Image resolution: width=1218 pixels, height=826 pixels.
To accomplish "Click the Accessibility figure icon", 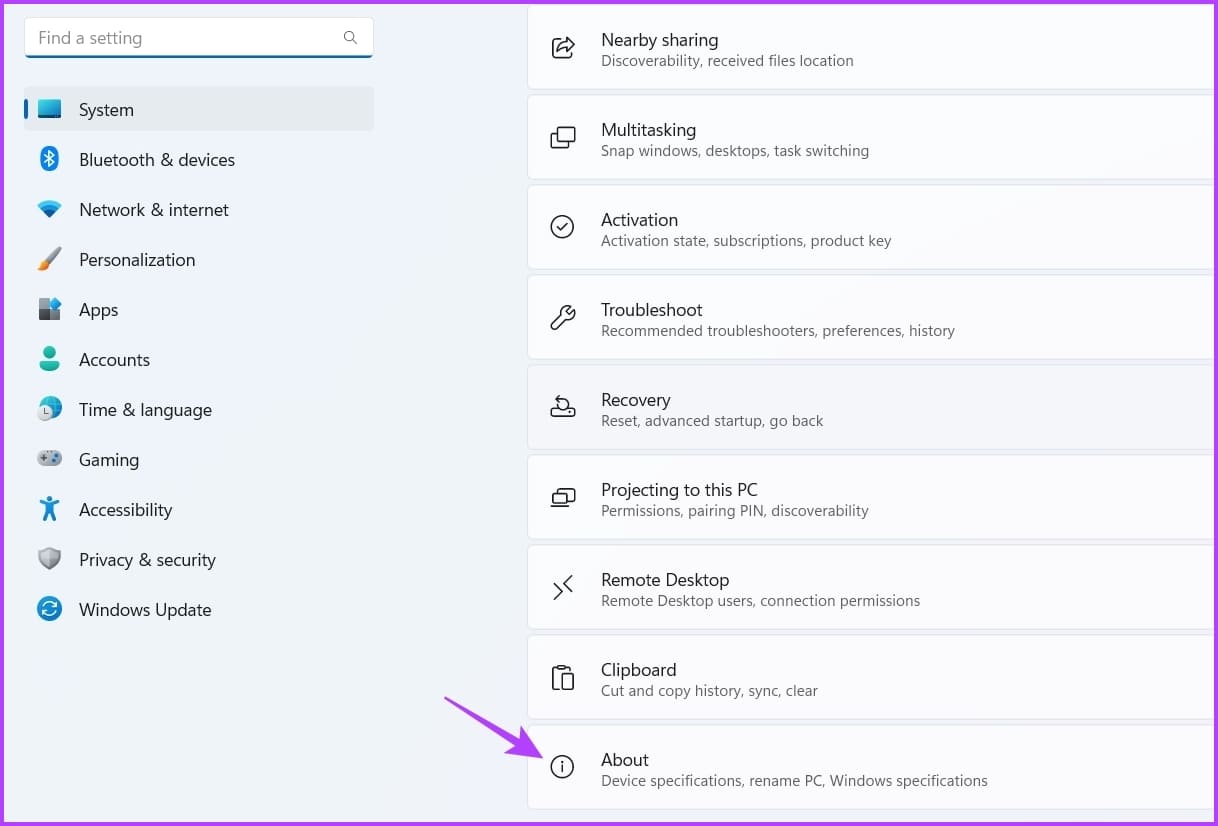I will [50, 509].
